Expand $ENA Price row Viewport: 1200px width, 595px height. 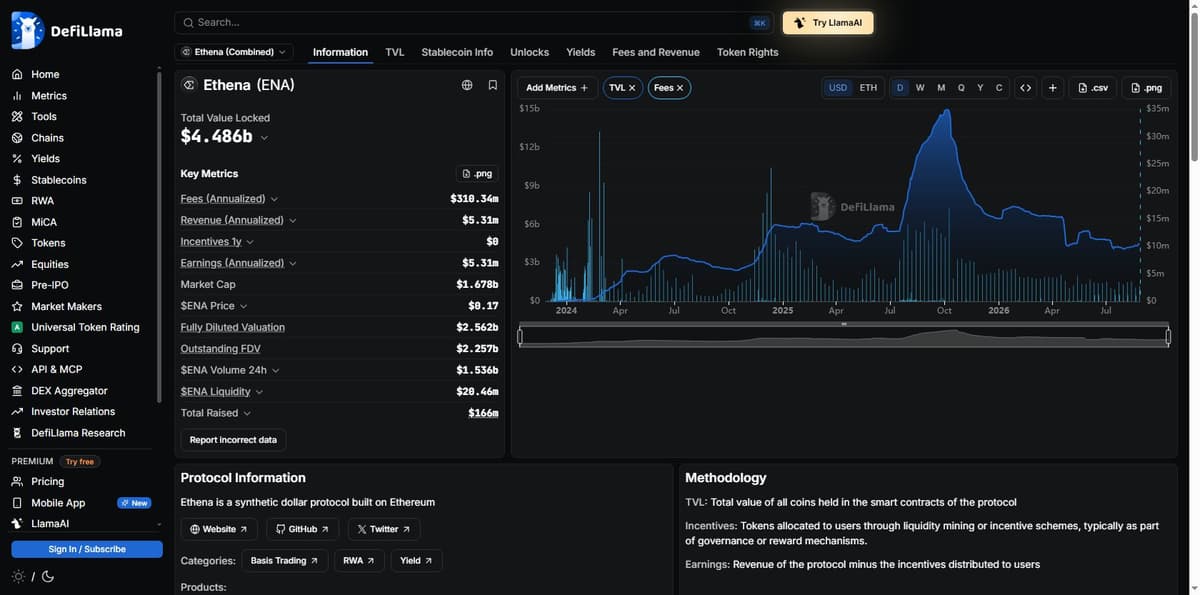coord(243,306)
